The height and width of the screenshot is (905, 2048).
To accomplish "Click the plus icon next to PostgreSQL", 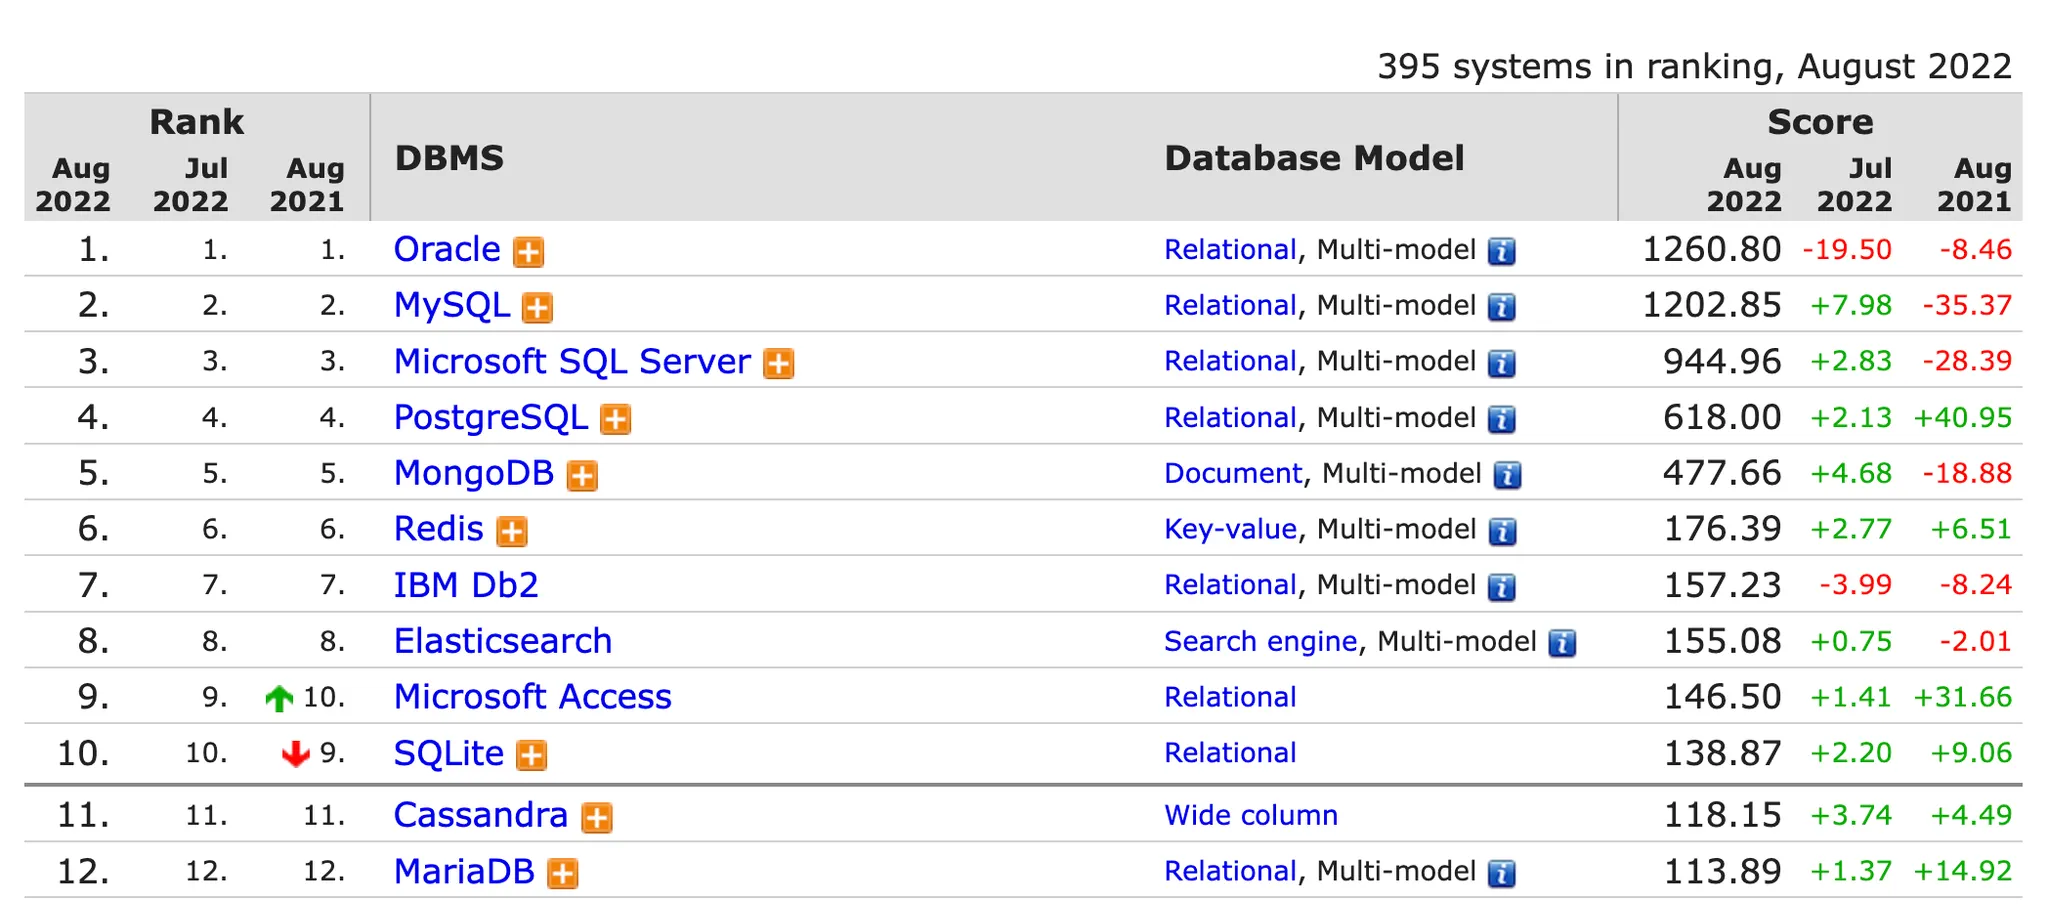I will click(615, 420).
